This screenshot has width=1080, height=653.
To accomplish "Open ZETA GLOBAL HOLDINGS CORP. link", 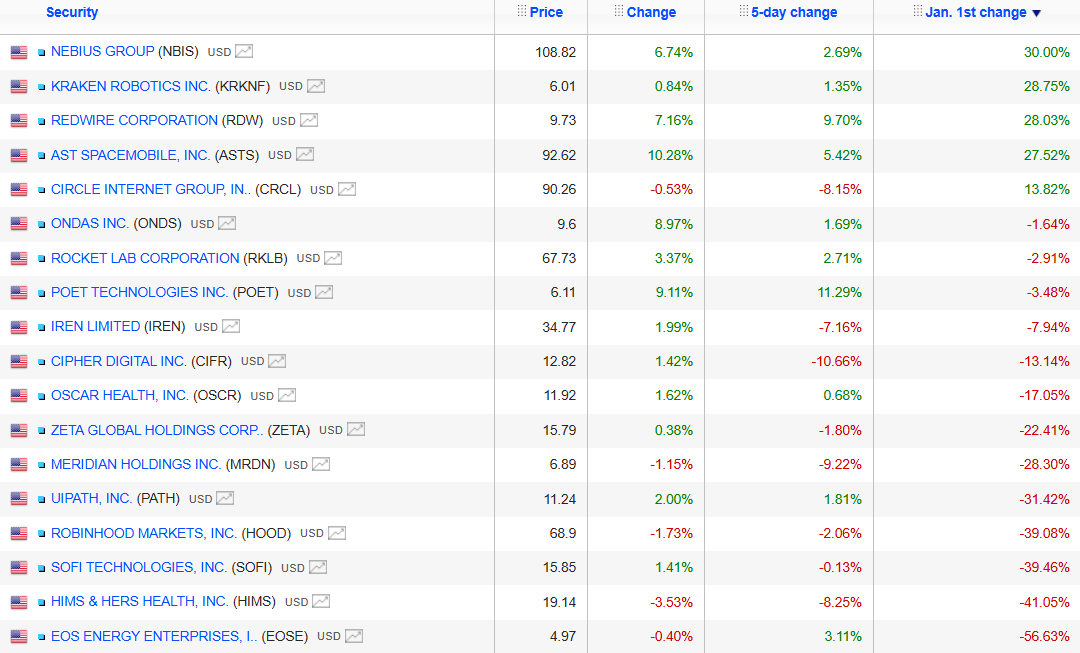I will [x=157, y=430].
